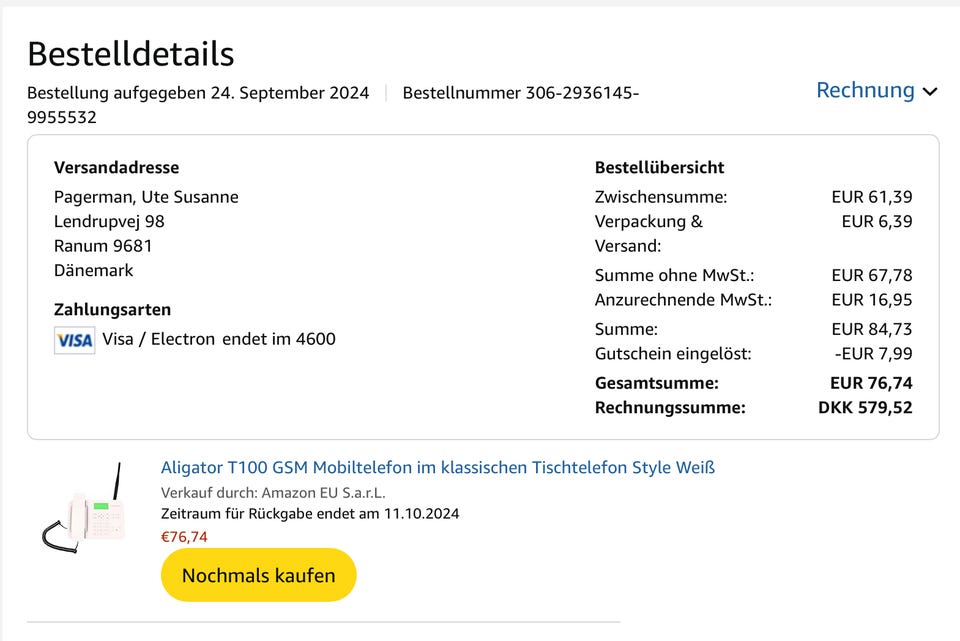The height and width of the screenshot is (641, 960).
Task: Click the Visa card icon
Action: coord(74,340)
